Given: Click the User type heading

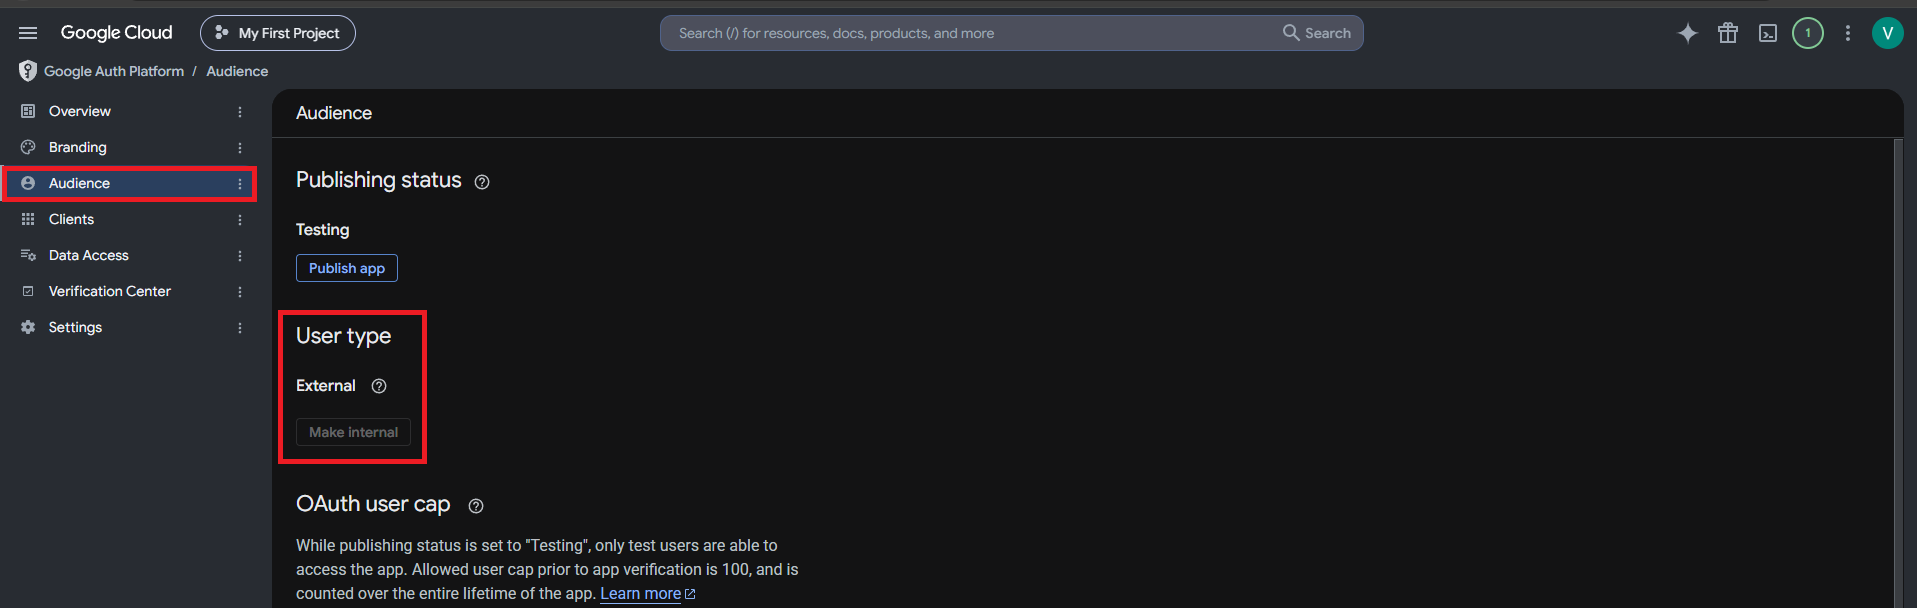Looking at the screenshot, I should click(343, 336).
